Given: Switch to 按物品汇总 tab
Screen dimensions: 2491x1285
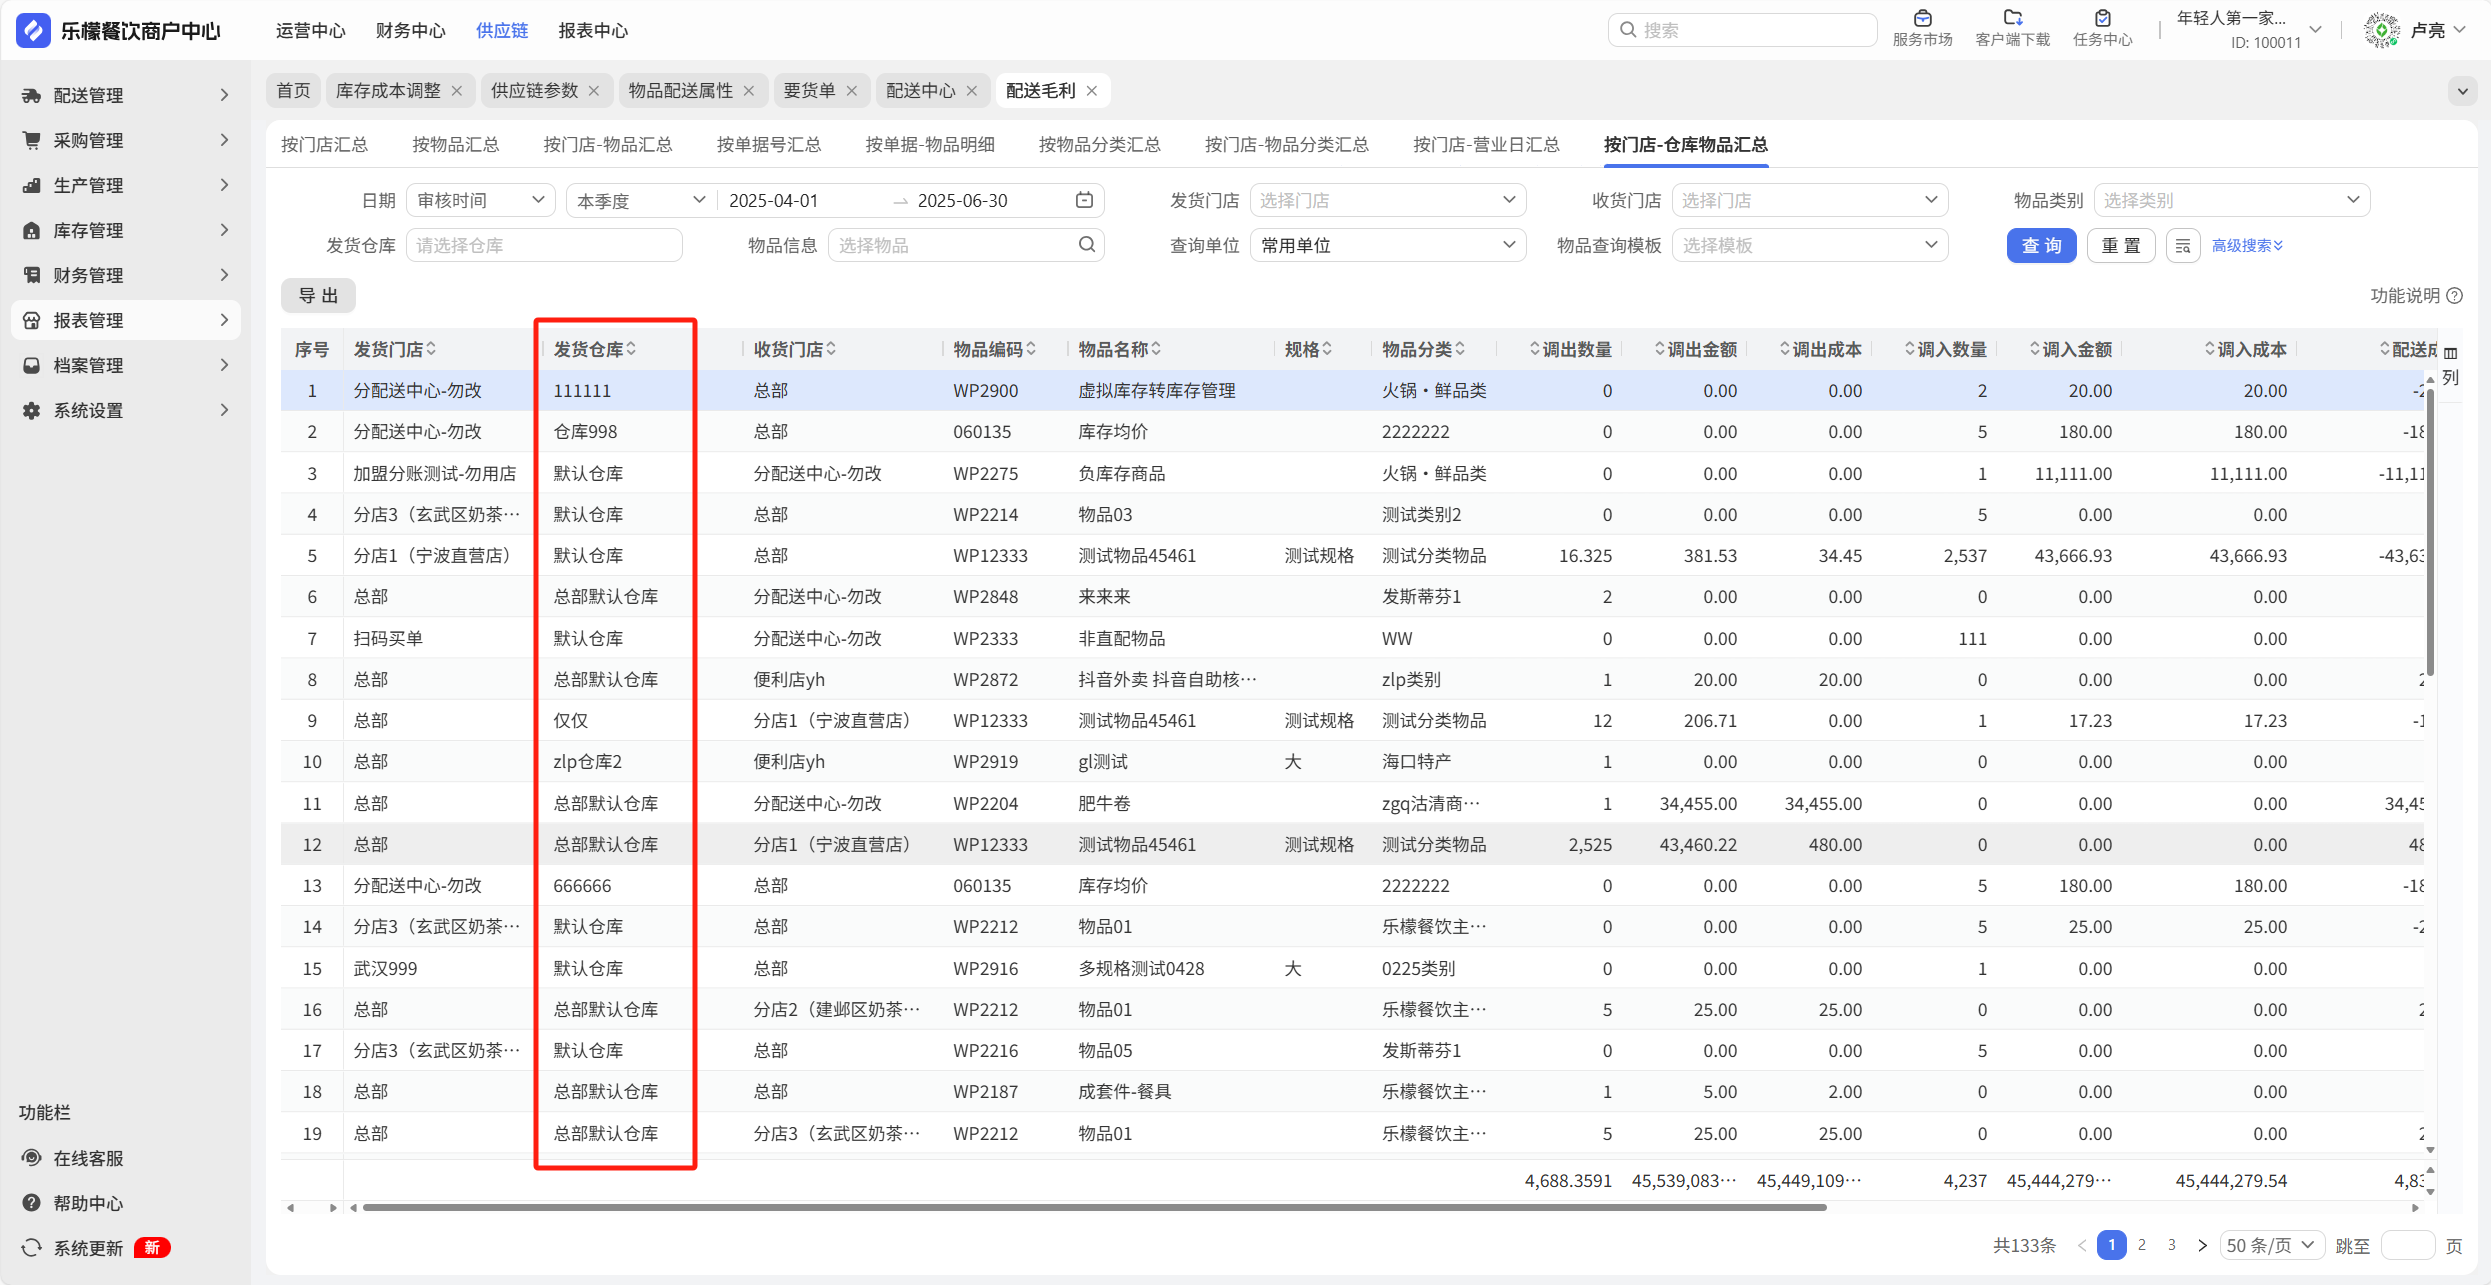Looking at the screenshot, I should coord(455,144).
